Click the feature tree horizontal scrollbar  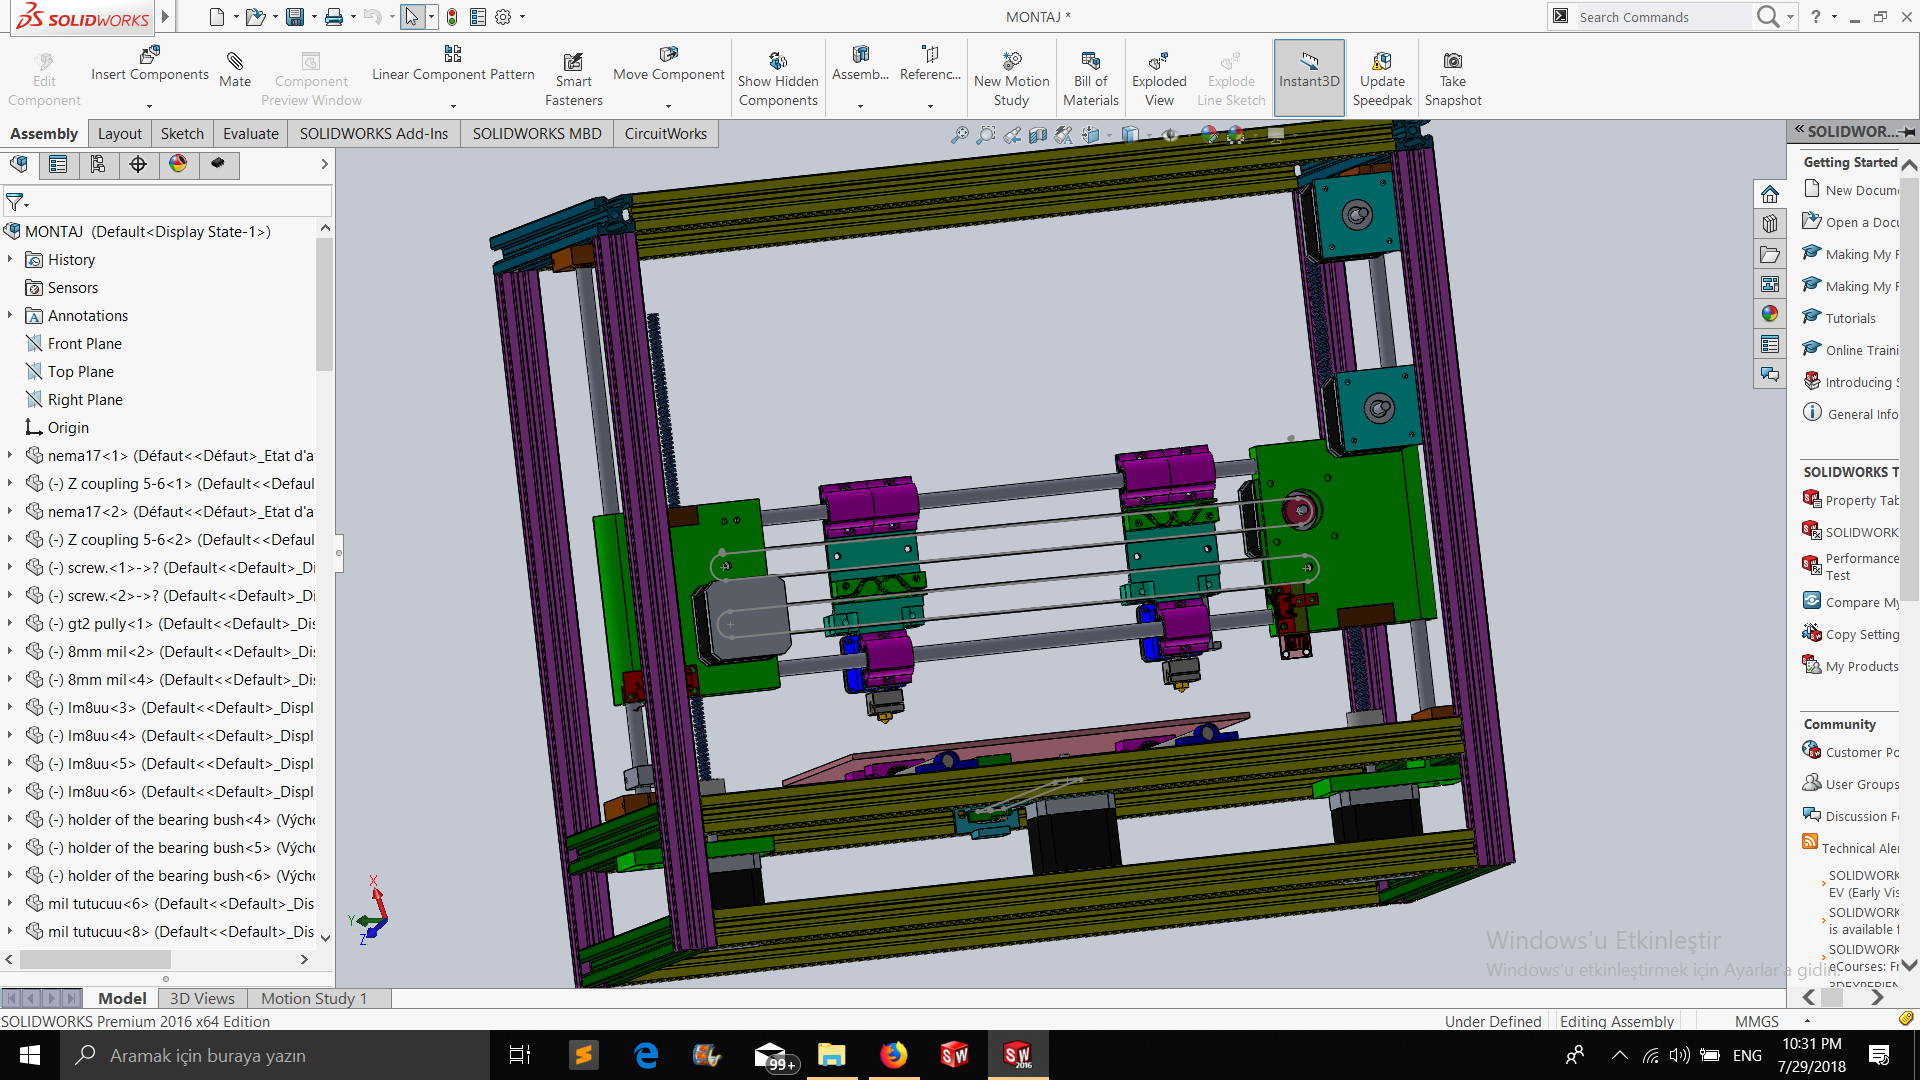(x=95, y=959)
